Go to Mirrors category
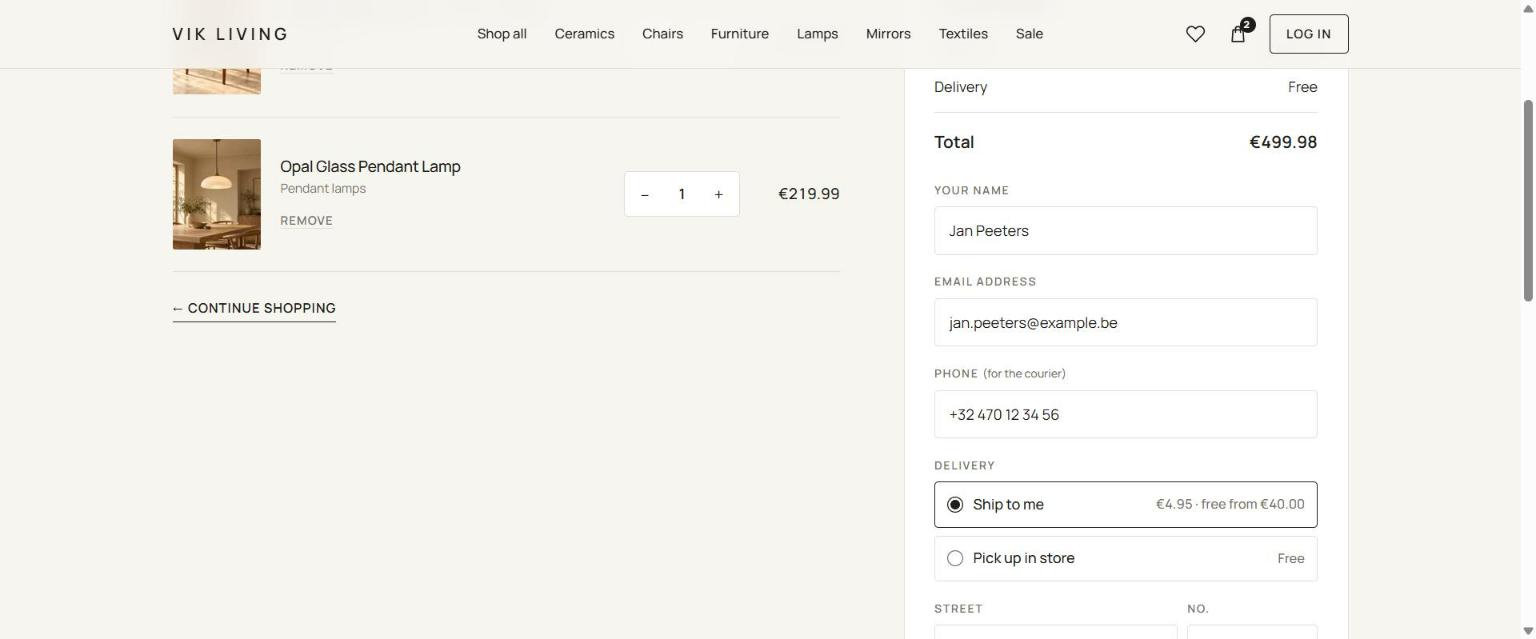Image resolution: width=1536 pixels, height=639 pixels. 888,34
